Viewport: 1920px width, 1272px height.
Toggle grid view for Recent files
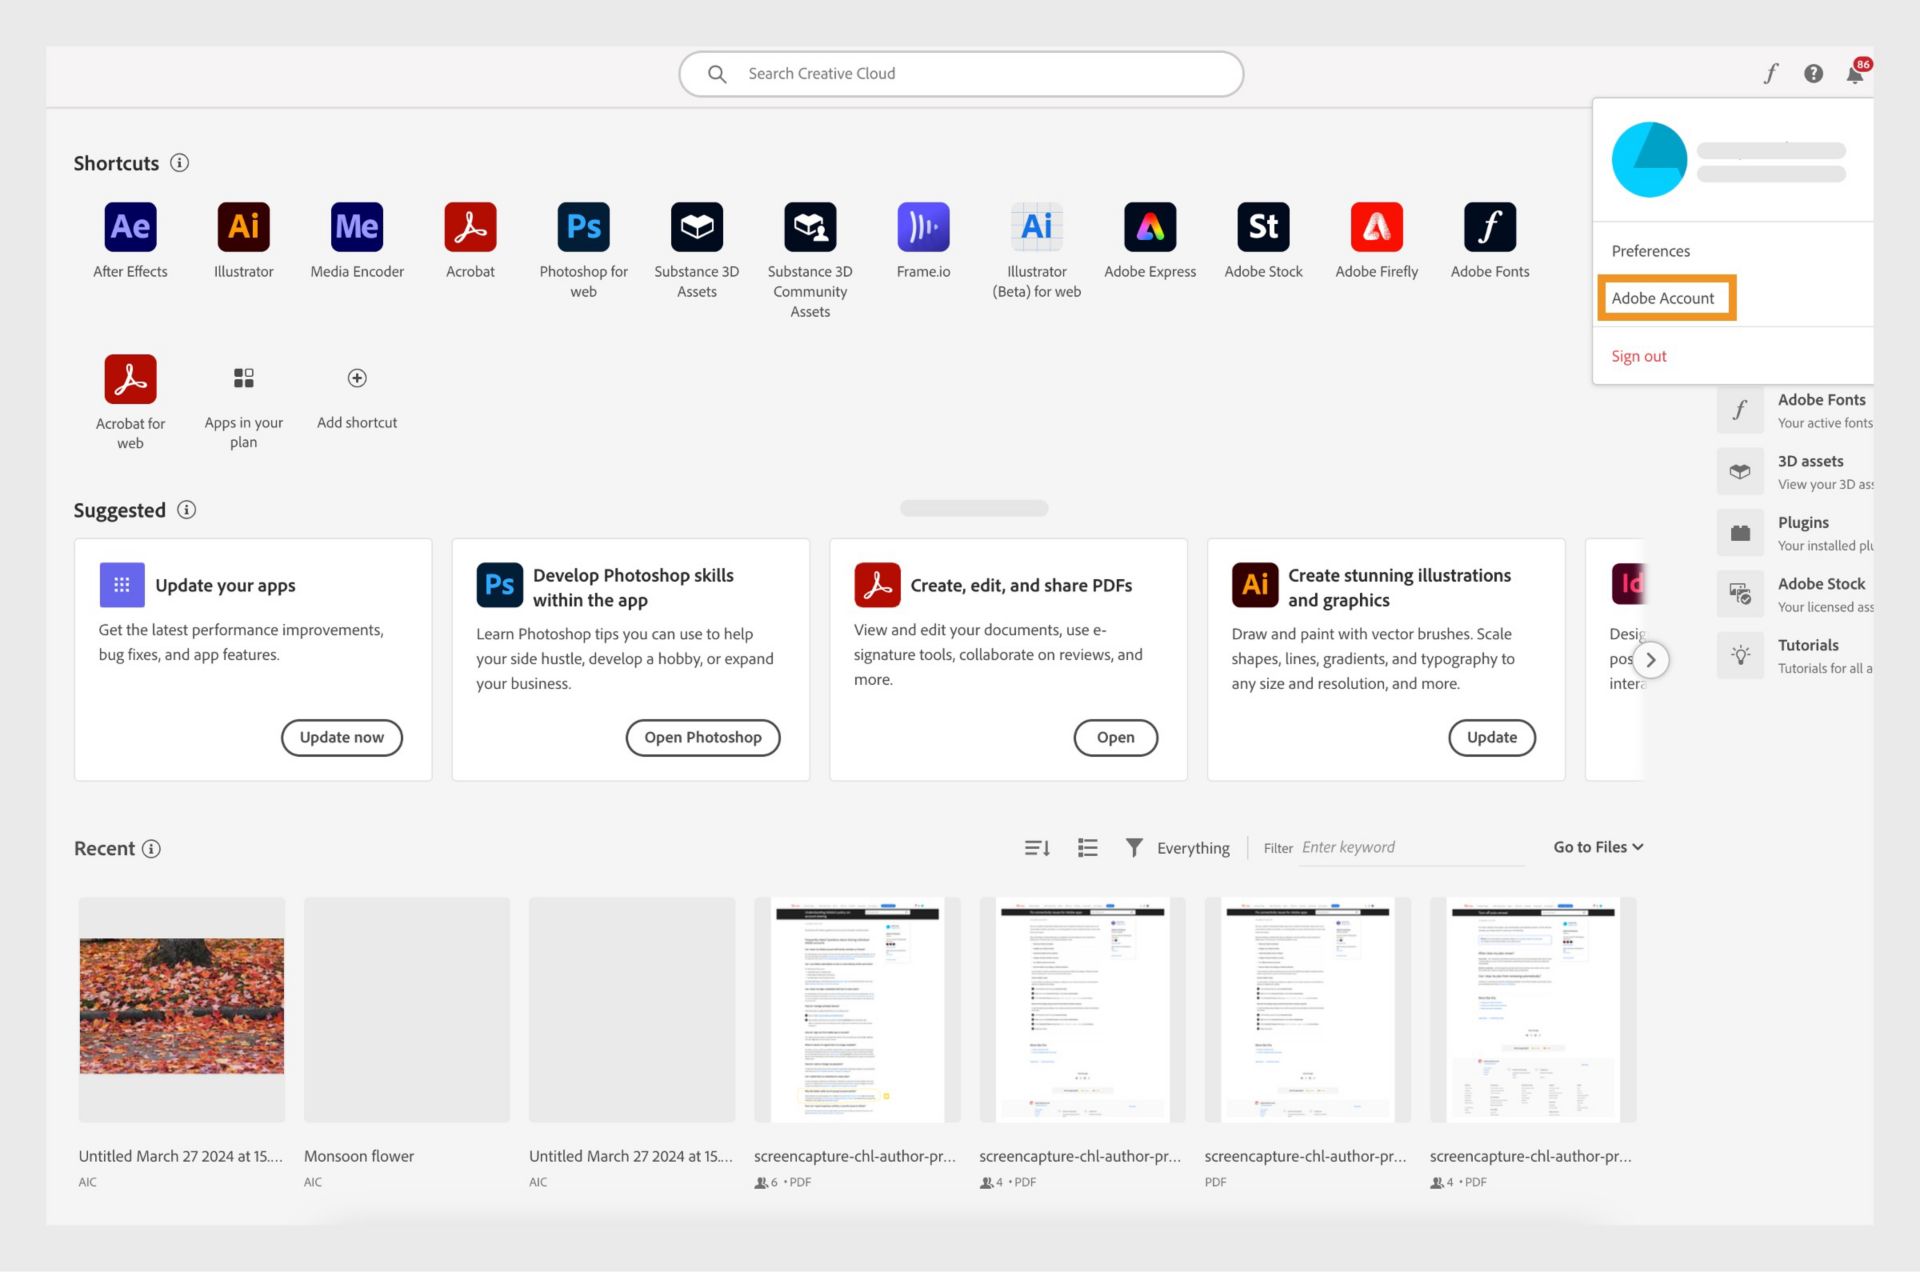click(1084, 848)
